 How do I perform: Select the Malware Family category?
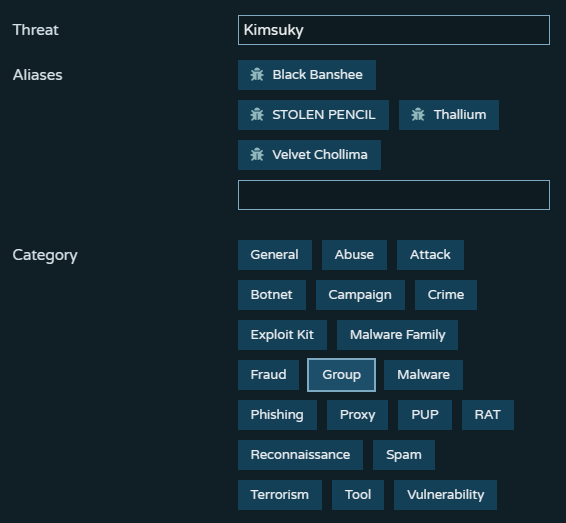(397, 335)
